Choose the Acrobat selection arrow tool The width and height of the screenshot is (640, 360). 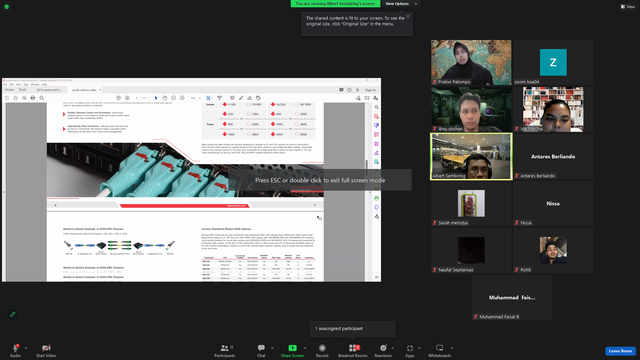[x=156, y=98]
